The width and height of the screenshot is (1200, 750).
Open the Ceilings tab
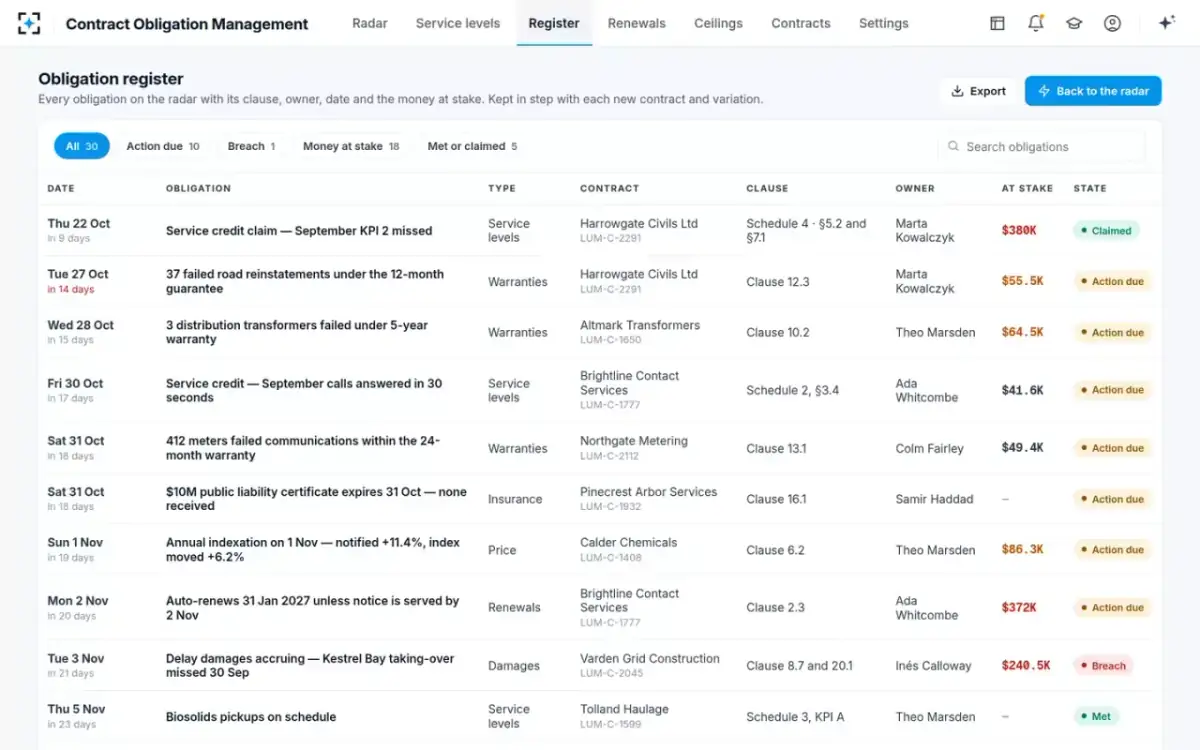point(718,23)
